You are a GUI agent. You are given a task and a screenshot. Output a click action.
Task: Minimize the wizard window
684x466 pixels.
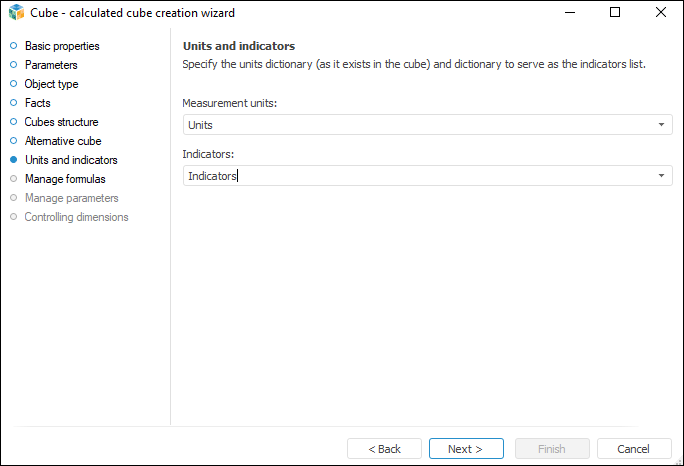569,13
